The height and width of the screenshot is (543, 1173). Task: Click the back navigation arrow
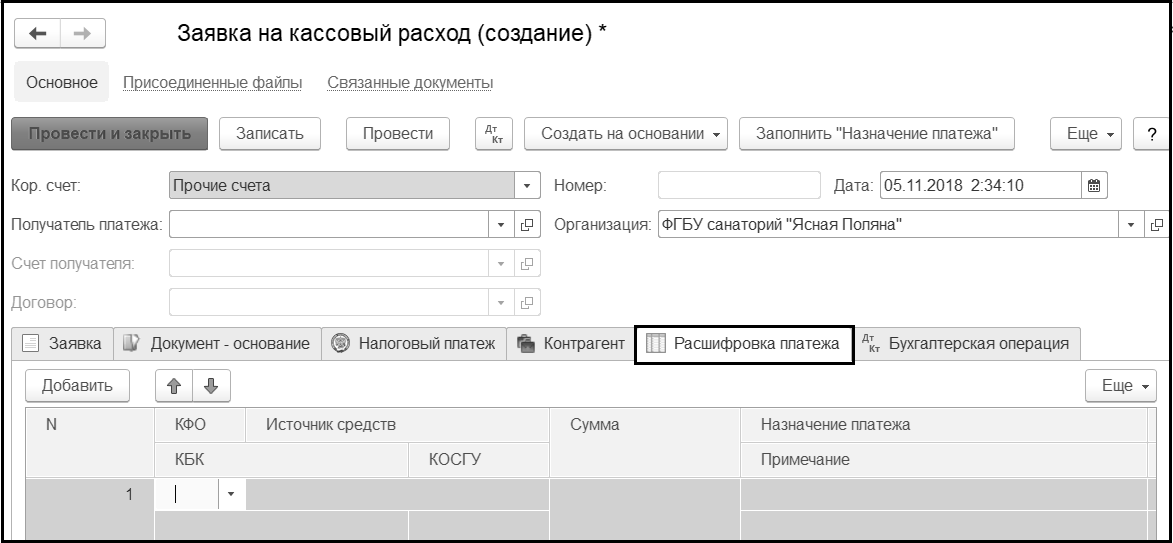38,34
